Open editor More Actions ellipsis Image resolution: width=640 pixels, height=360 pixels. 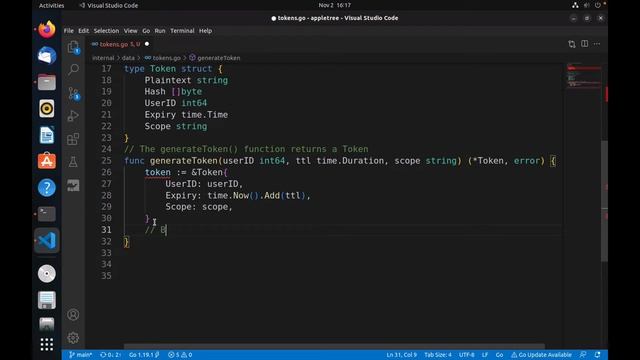coord(597,44)
